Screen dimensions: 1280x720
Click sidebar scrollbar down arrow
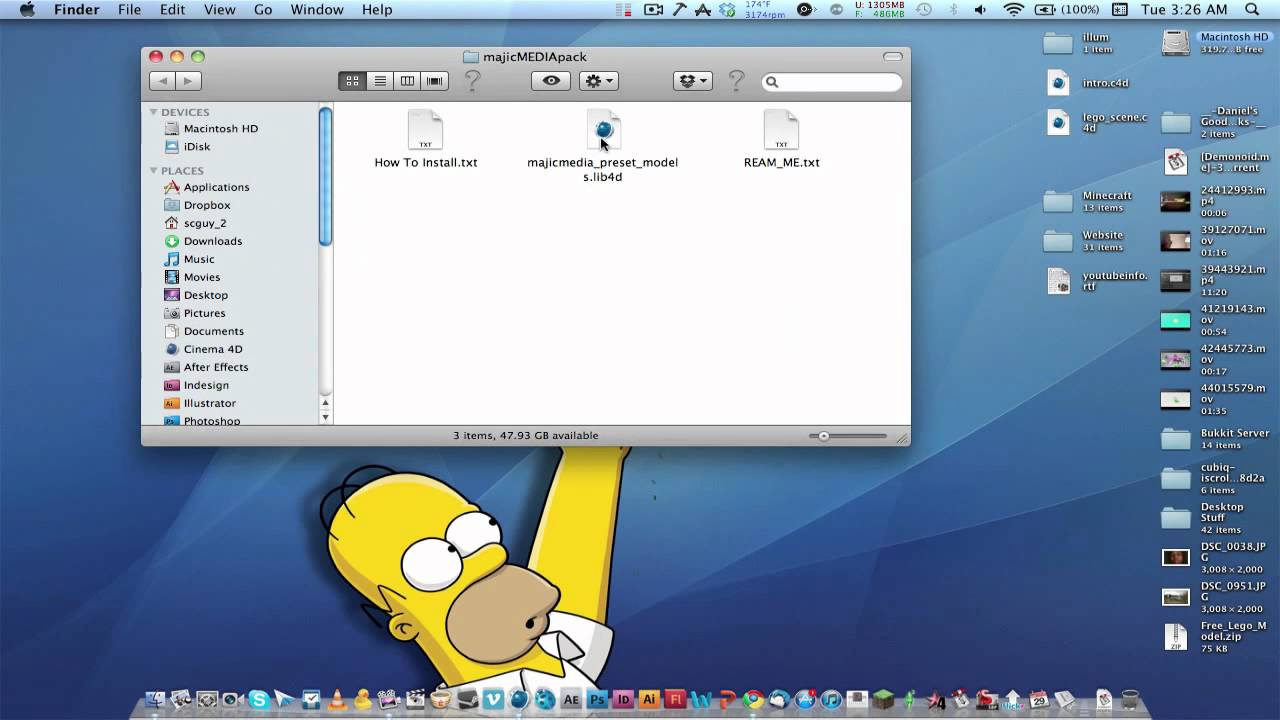click(325, 417)
